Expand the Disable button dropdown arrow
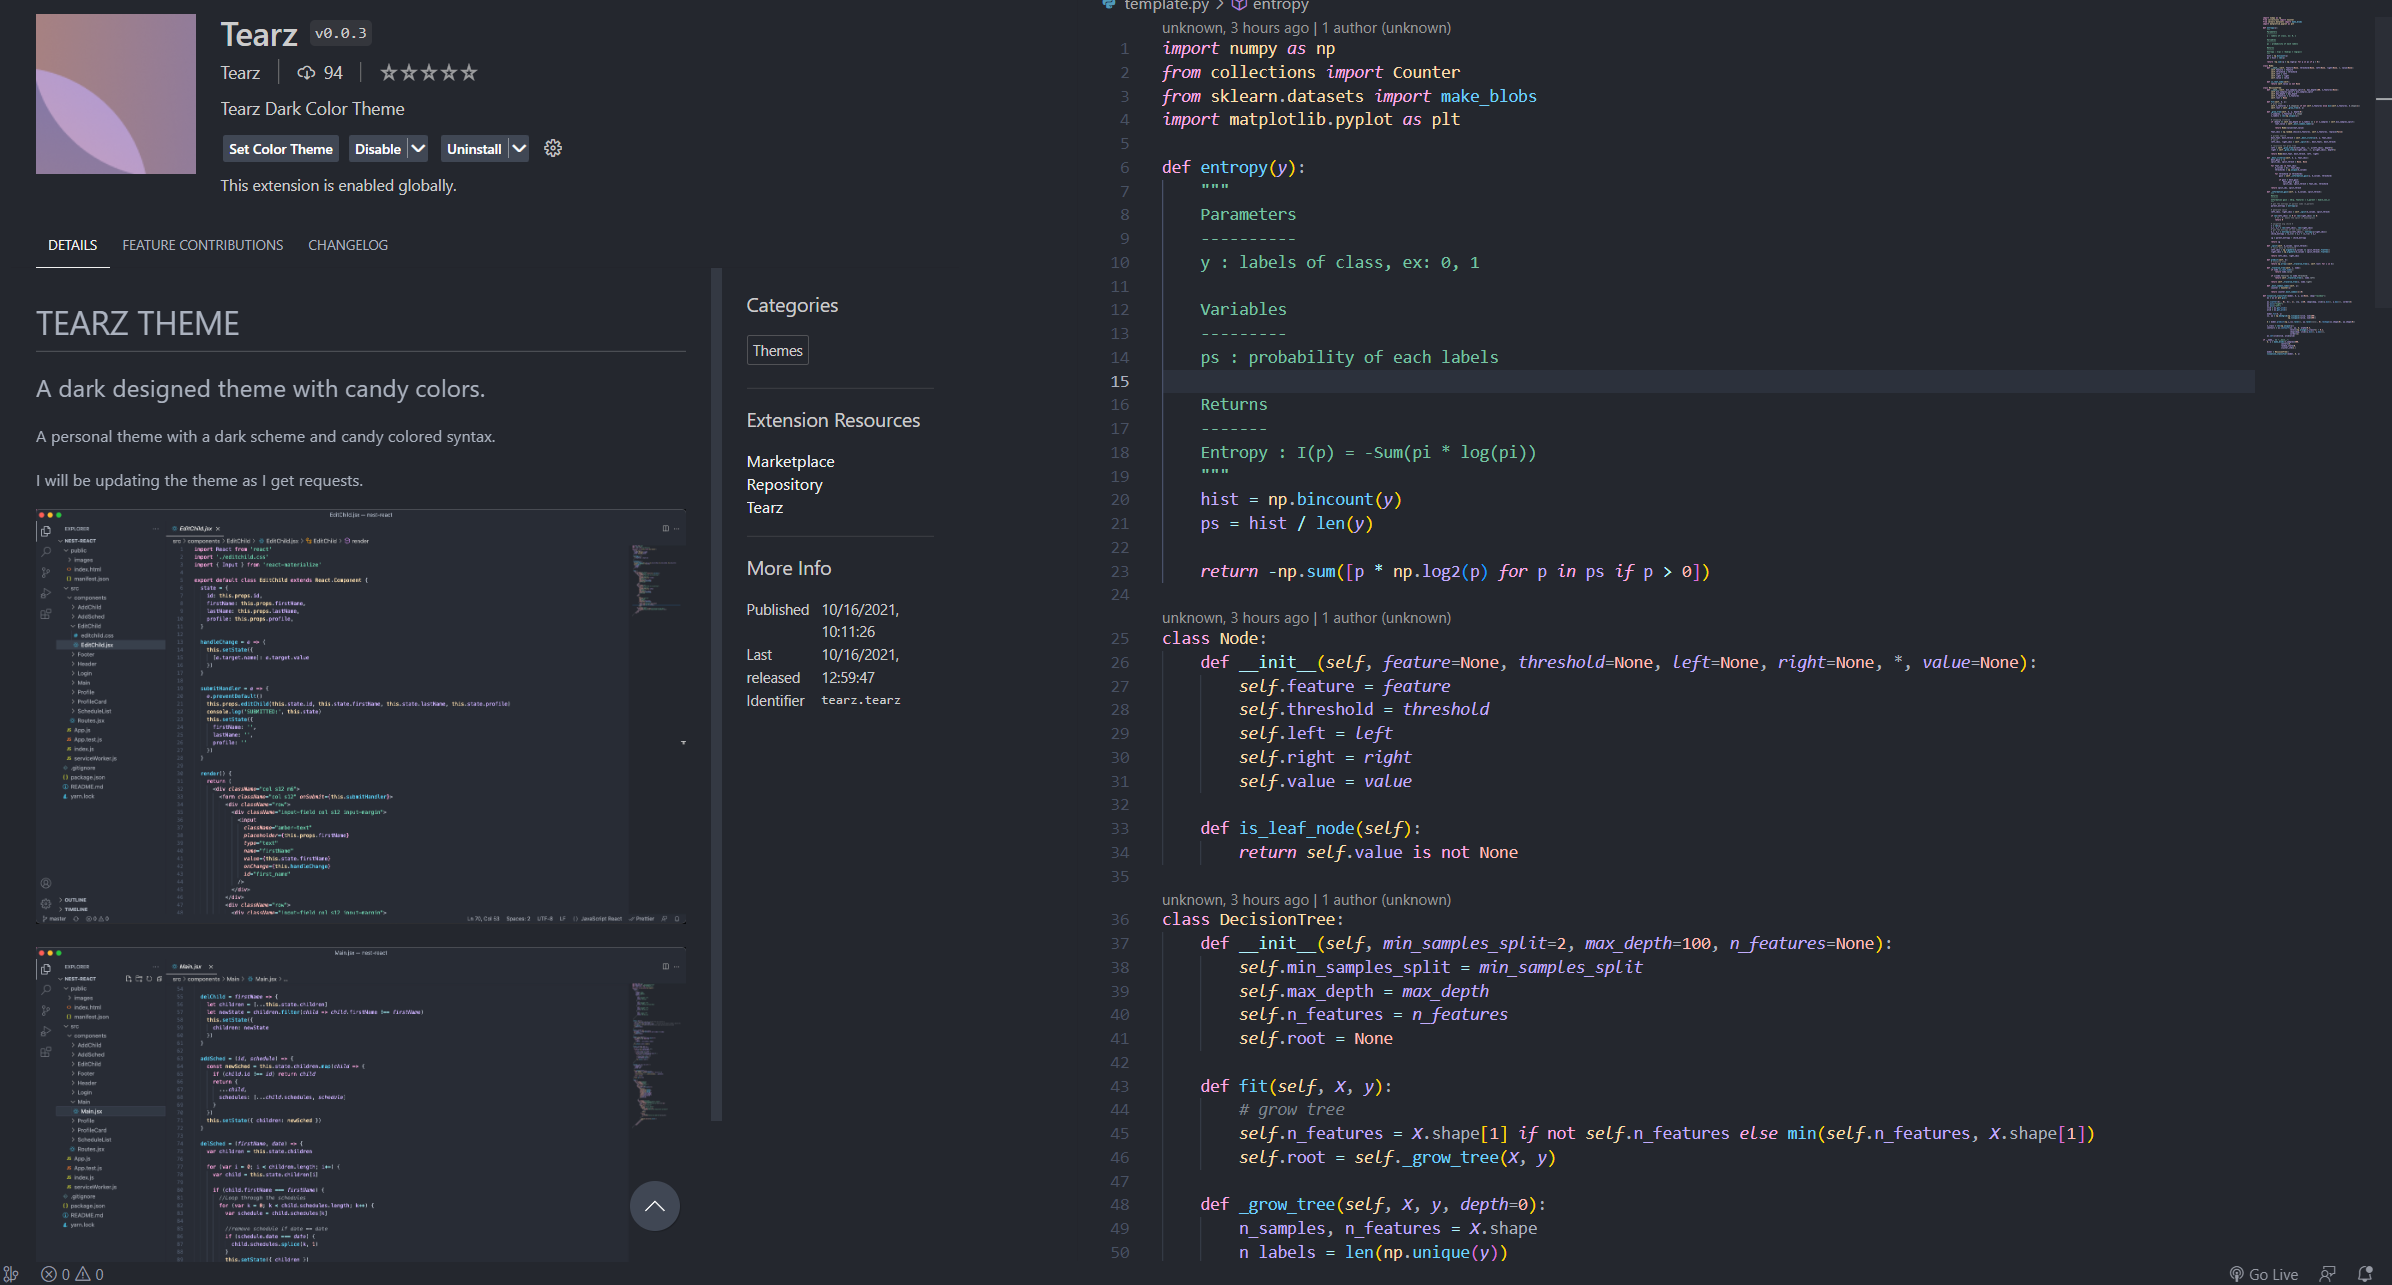The width and height of the screenshot is (2392, 1285). [418, 148]
